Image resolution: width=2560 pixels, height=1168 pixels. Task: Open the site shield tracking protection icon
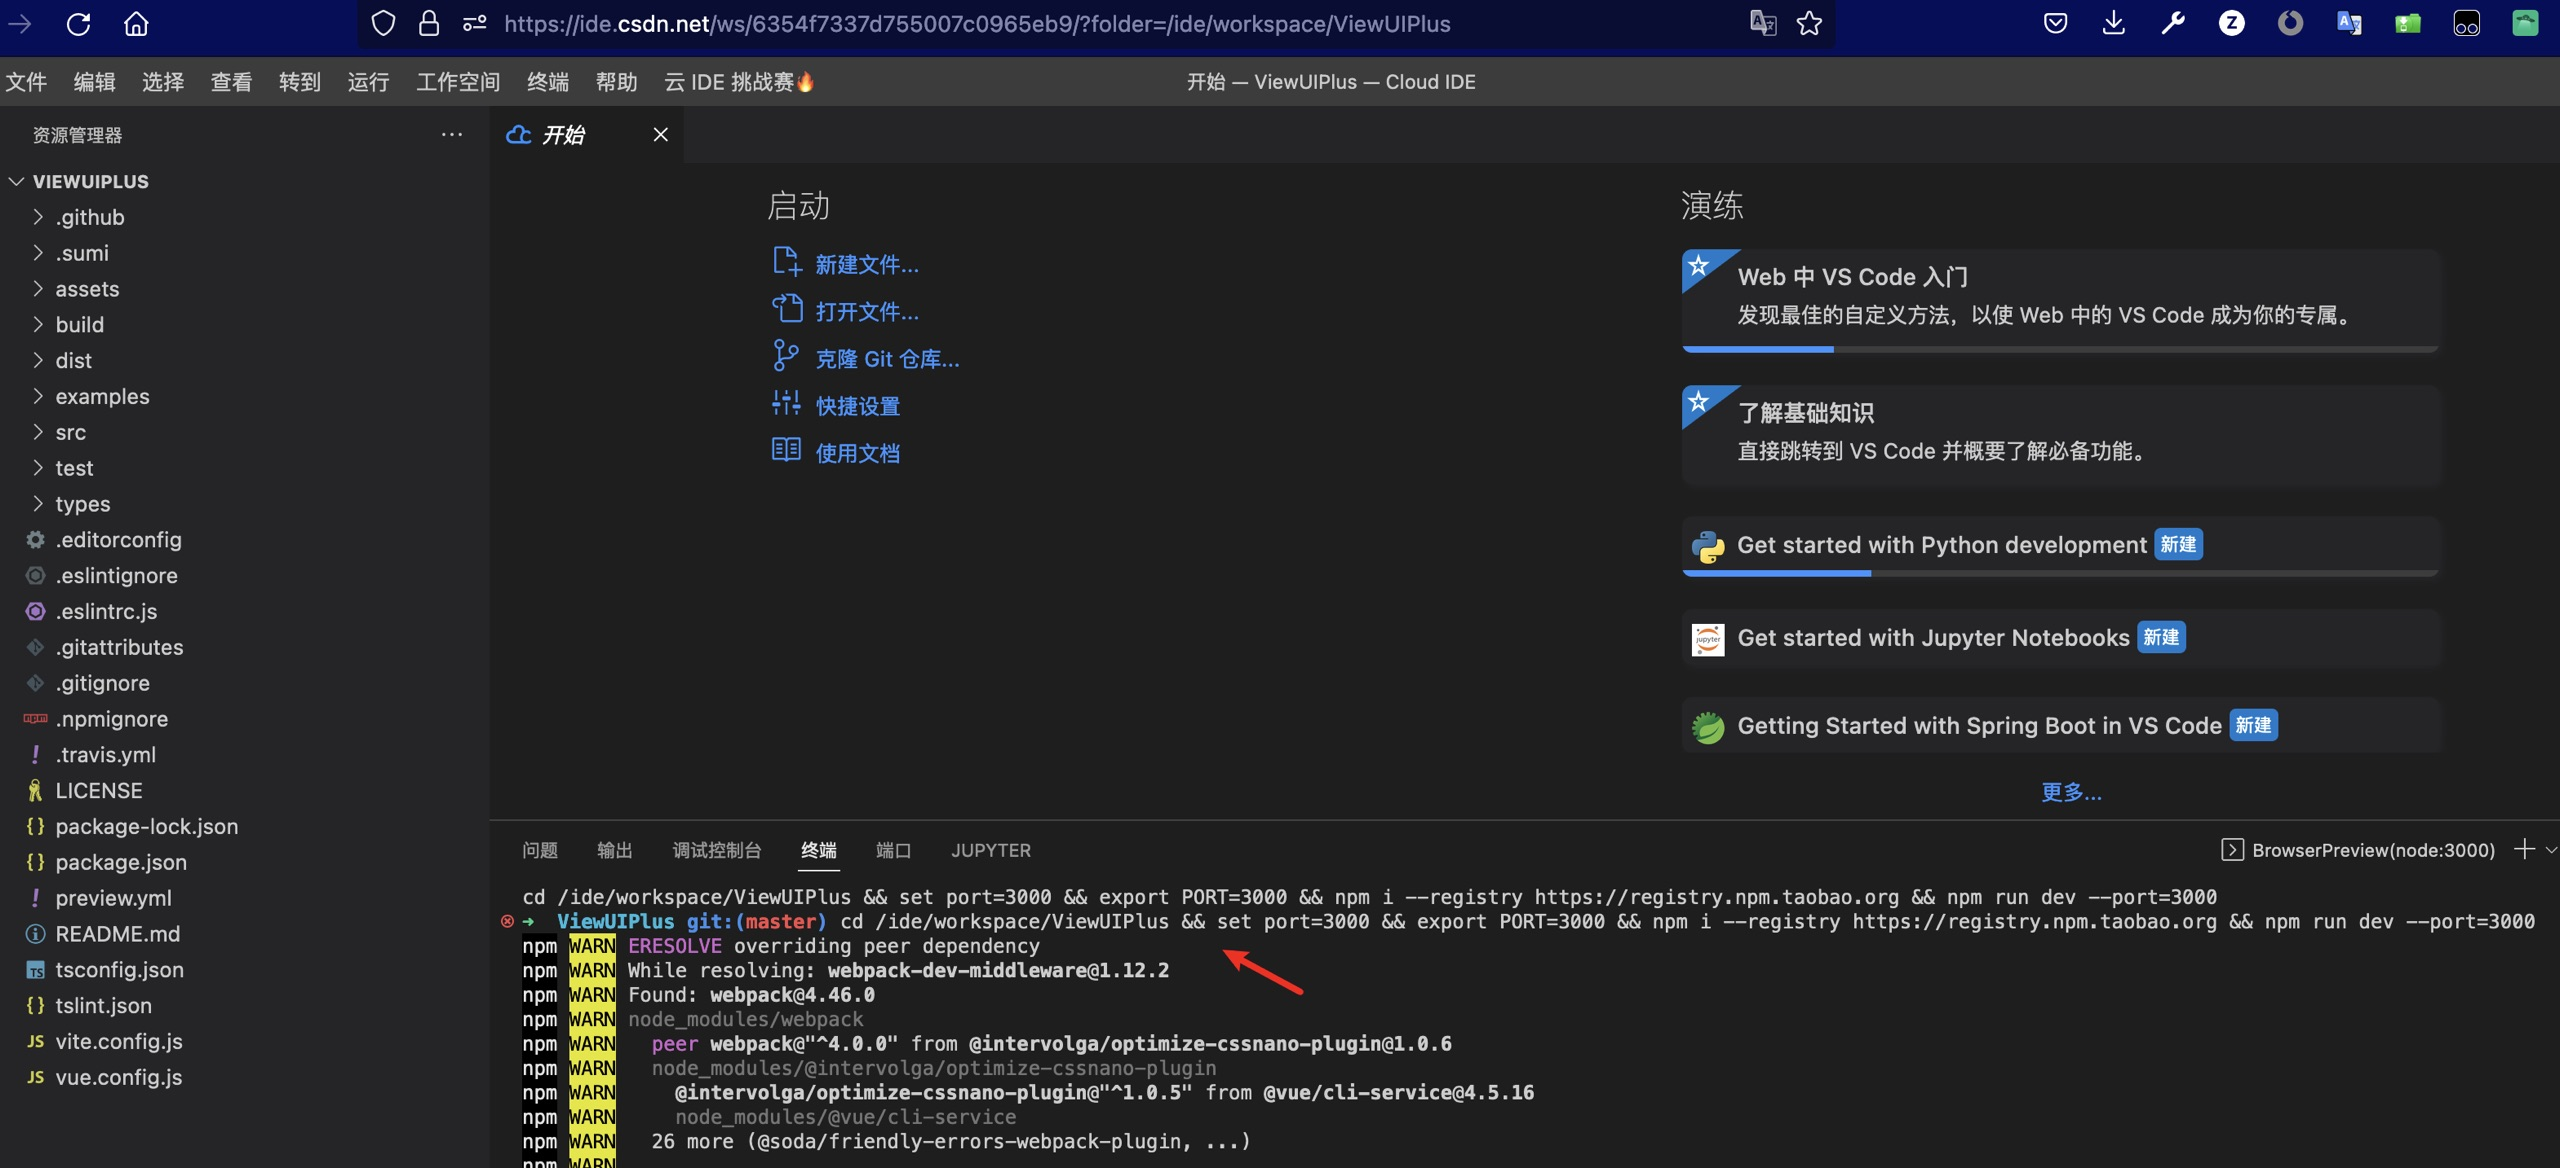coord(383,23)
